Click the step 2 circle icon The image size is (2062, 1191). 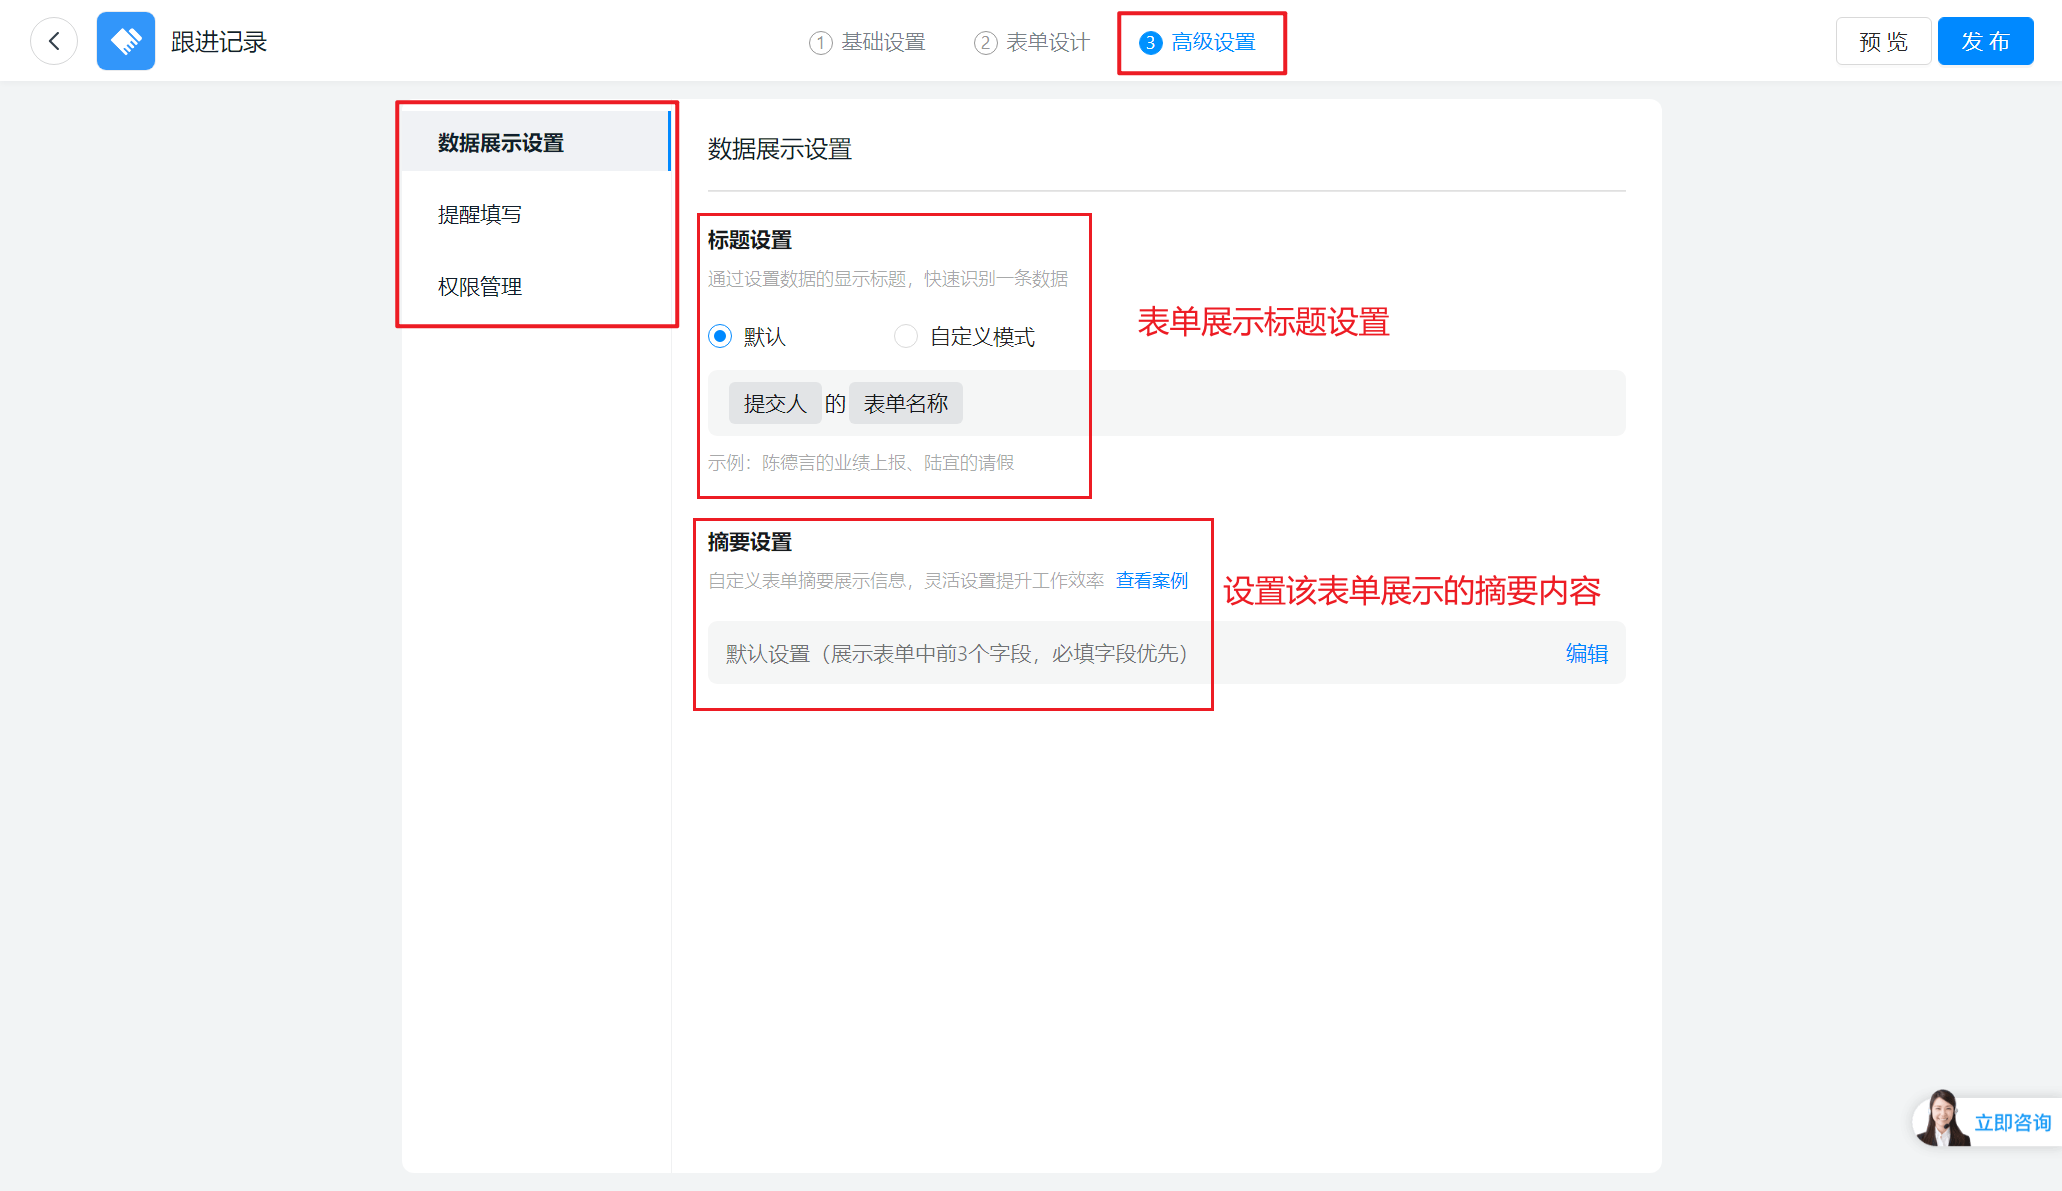[x=985, y=43]
